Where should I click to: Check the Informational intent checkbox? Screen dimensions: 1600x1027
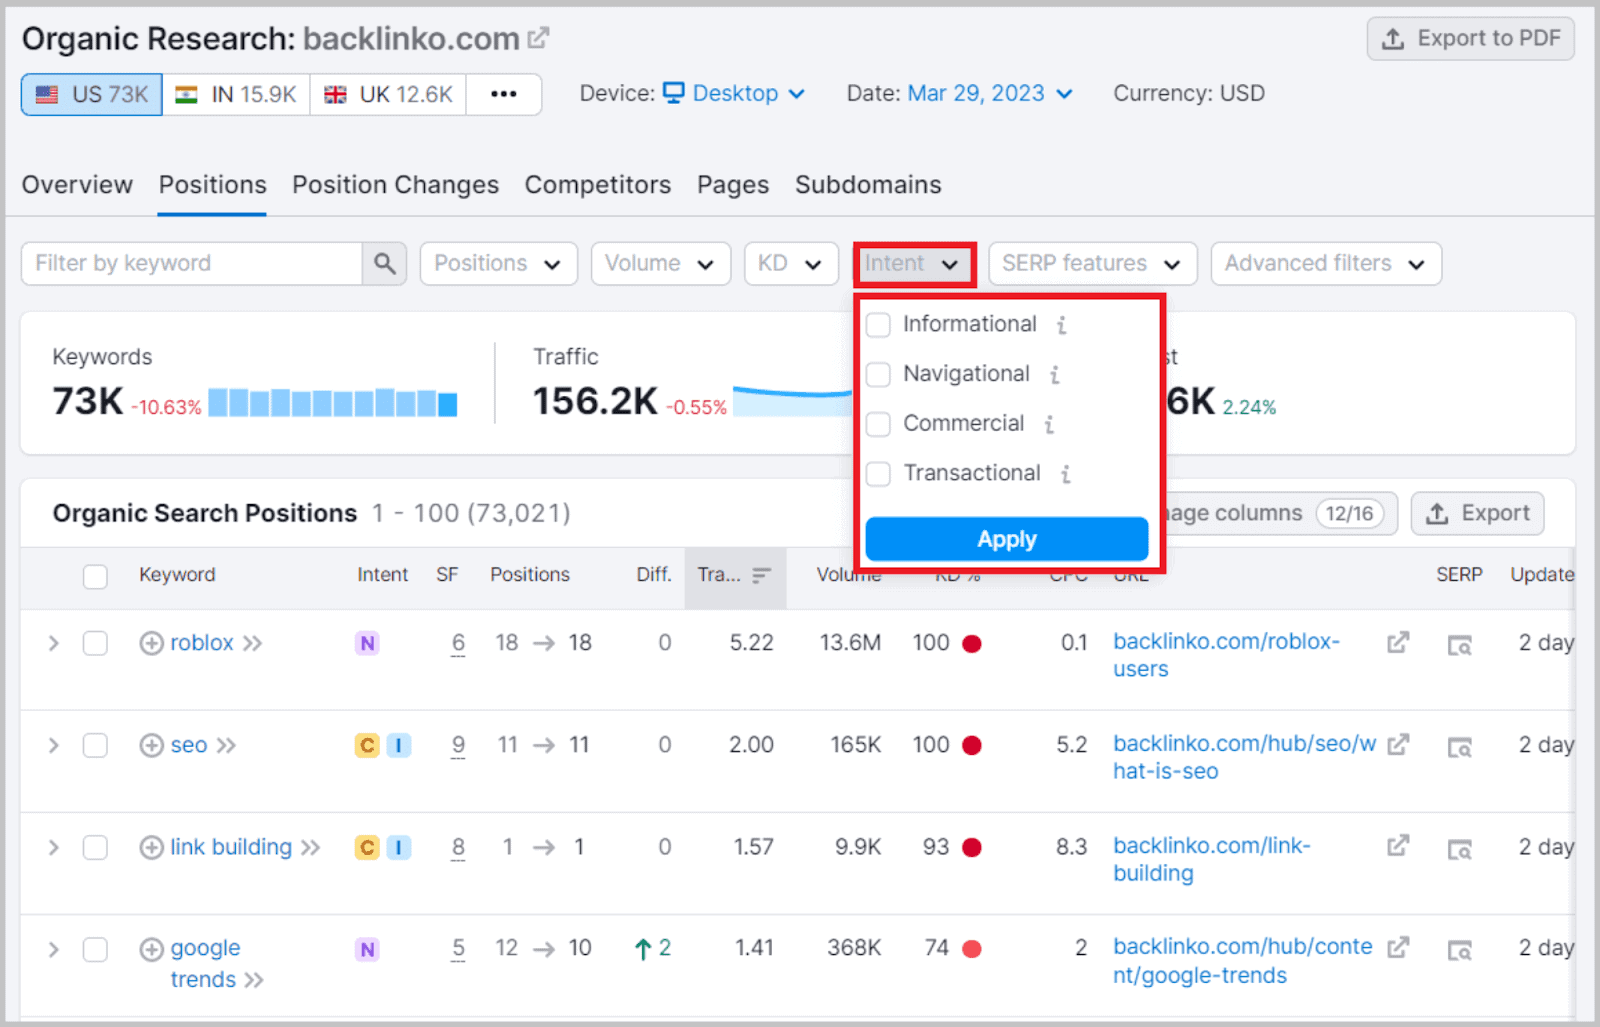click(x=878, y=325)
